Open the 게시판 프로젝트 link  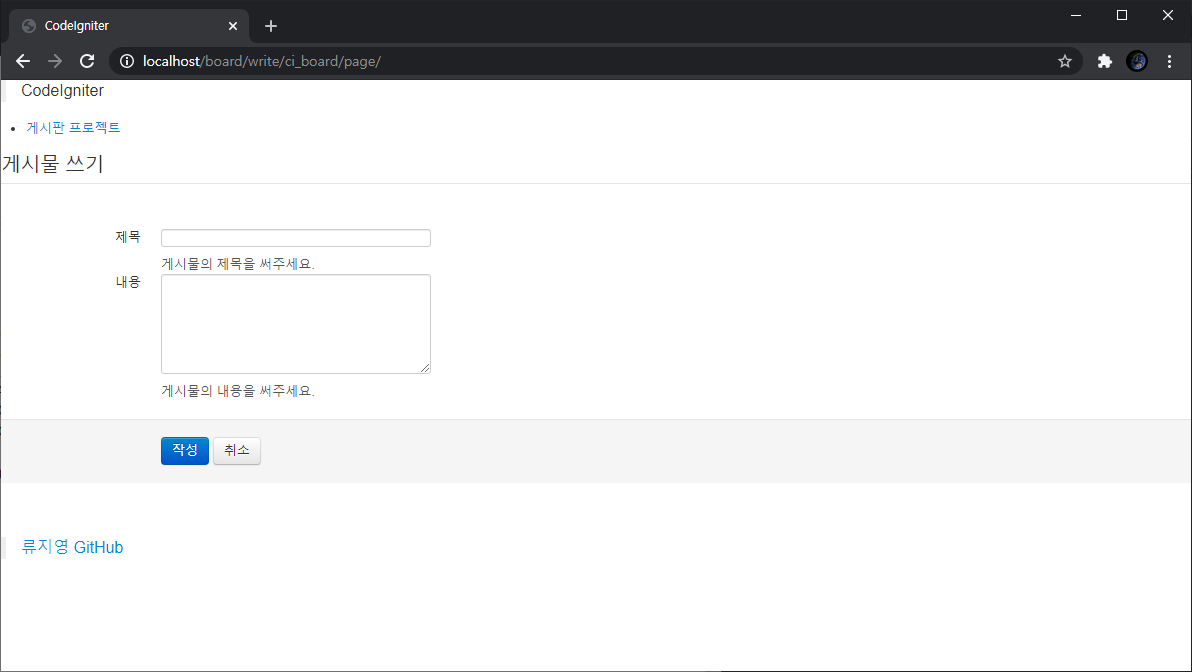(73, 127)
